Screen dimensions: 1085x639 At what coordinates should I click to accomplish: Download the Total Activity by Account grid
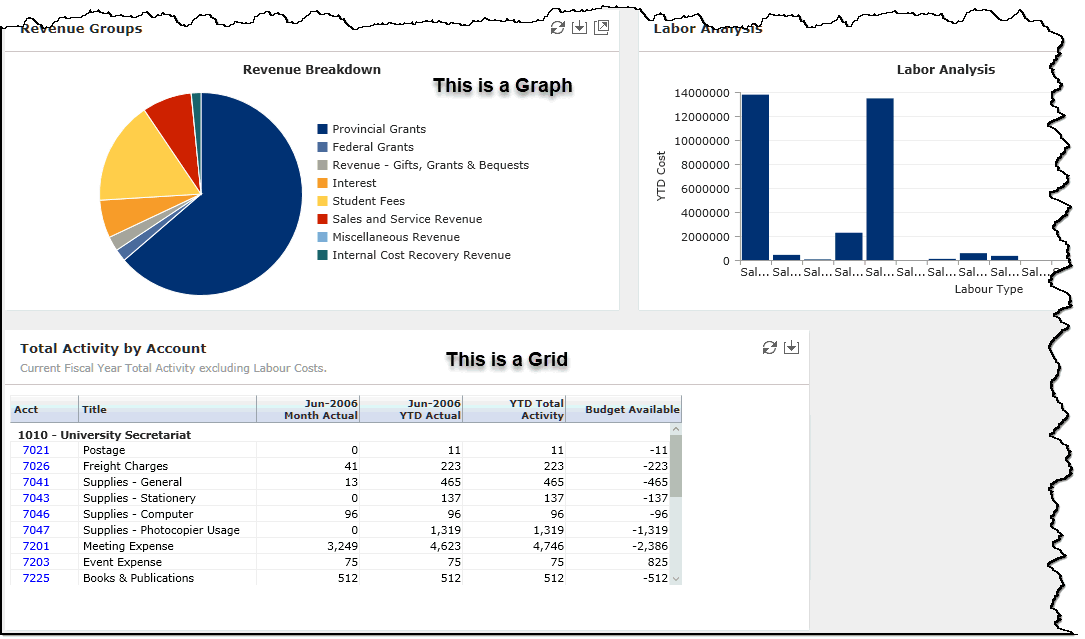791,347
